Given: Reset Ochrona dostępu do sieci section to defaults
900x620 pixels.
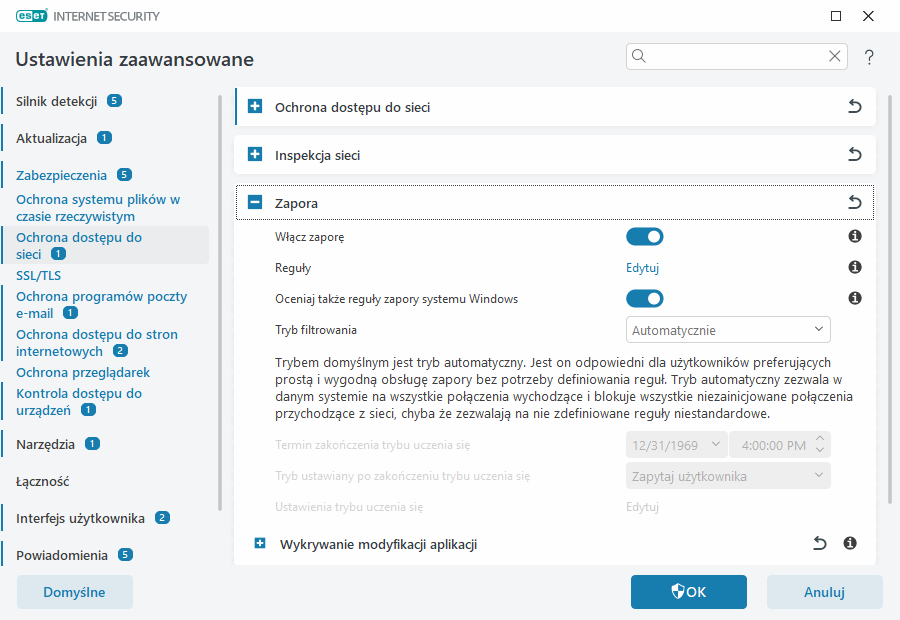Looking at the screenshot, I should tap(854, 107).
